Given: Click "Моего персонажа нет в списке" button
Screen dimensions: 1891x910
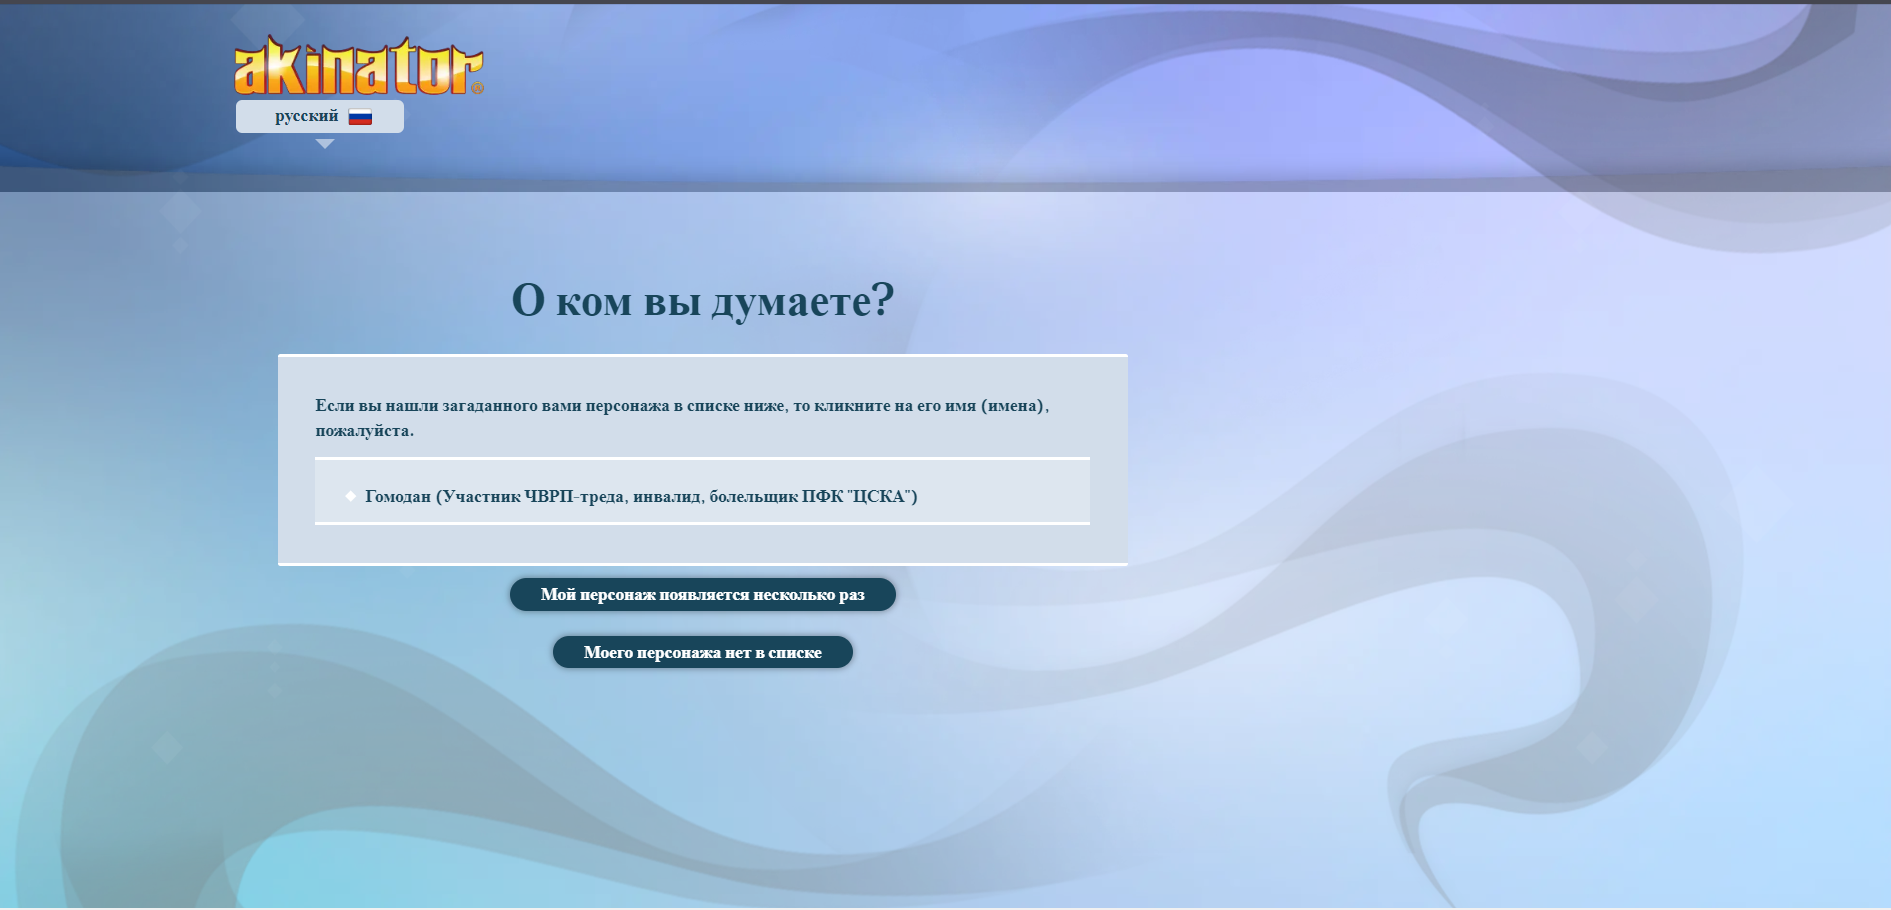Looking at the screenshot, I should click(703, 652).
